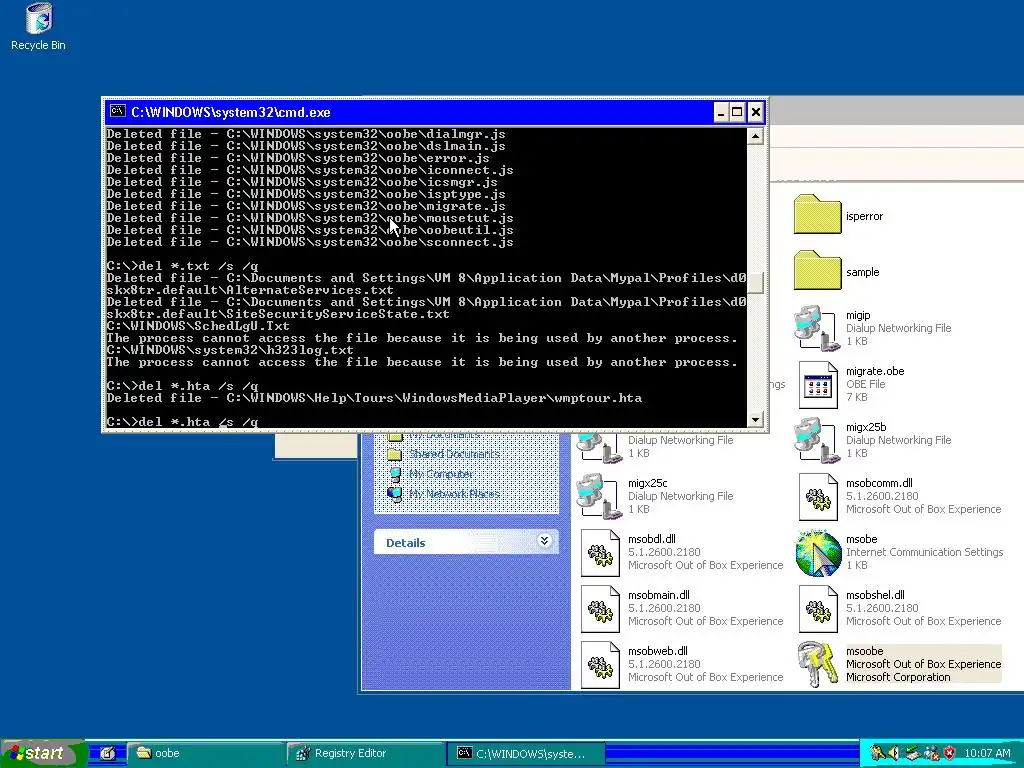Select the msobdl.dll file icon
The height and width of the screenshot is (768, 1024).
click(600, 553)
